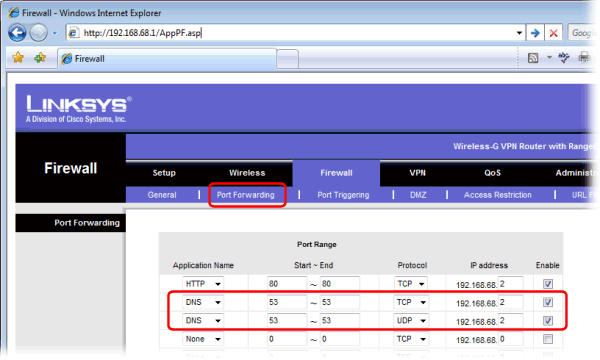
Task: Open a new blank browser tab
Action: click(287, 59)
